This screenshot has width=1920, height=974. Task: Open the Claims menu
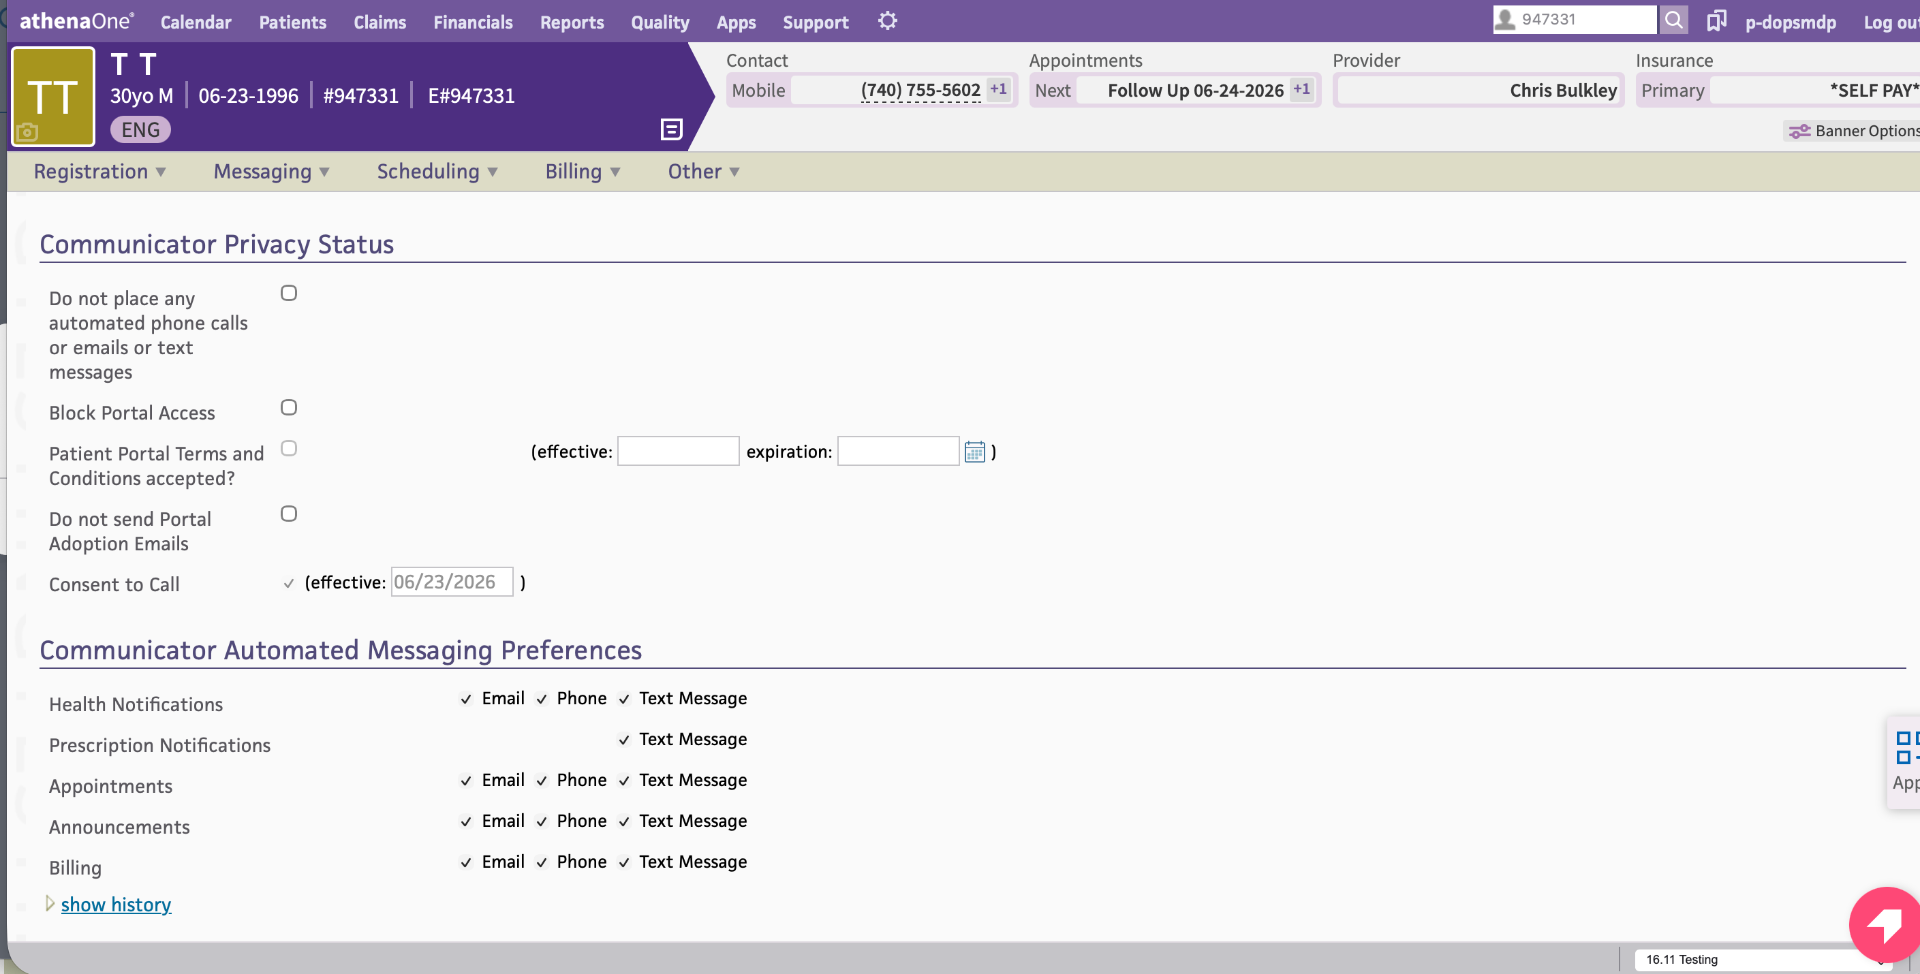coord(380,22)
